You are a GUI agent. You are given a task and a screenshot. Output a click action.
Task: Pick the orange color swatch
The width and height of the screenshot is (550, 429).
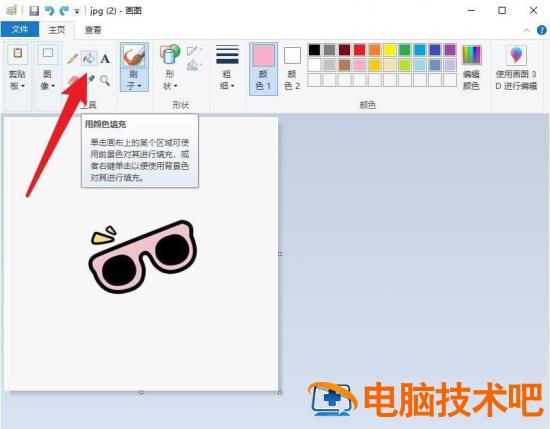click(x=375, y=50)
